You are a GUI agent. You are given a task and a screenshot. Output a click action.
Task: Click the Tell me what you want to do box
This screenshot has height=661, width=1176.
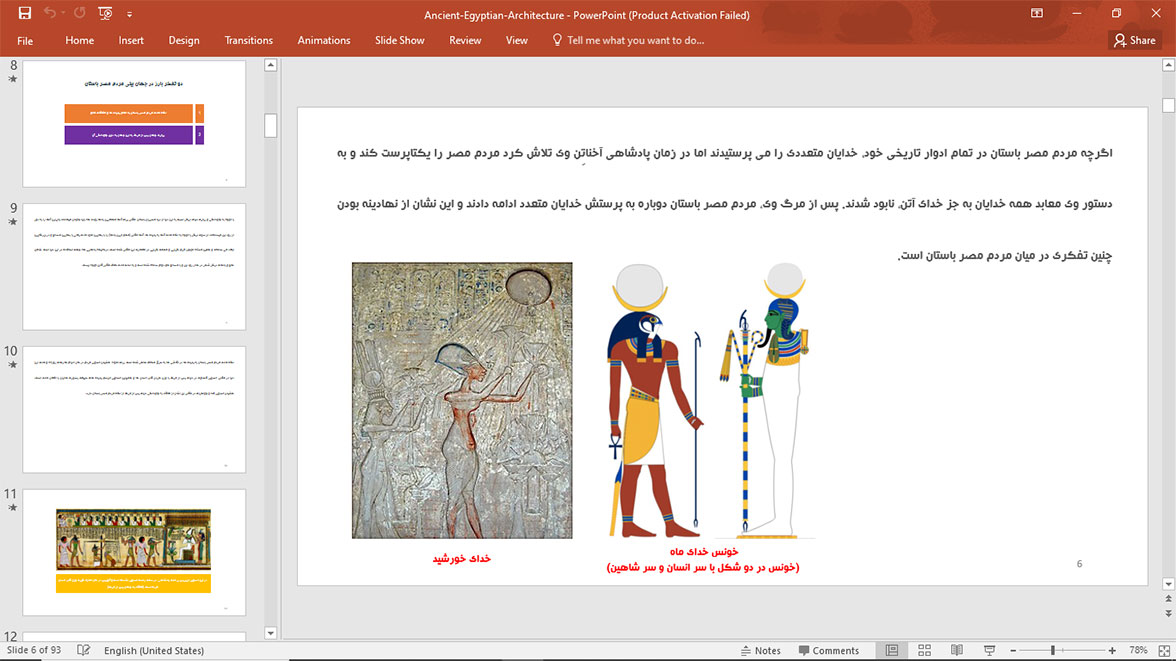[x=635, y=41]
